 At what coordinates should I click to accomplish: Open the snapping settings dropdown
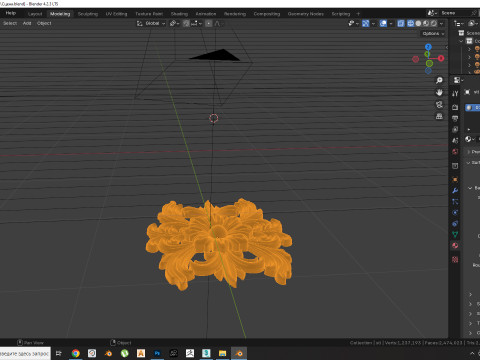(196, 23)
